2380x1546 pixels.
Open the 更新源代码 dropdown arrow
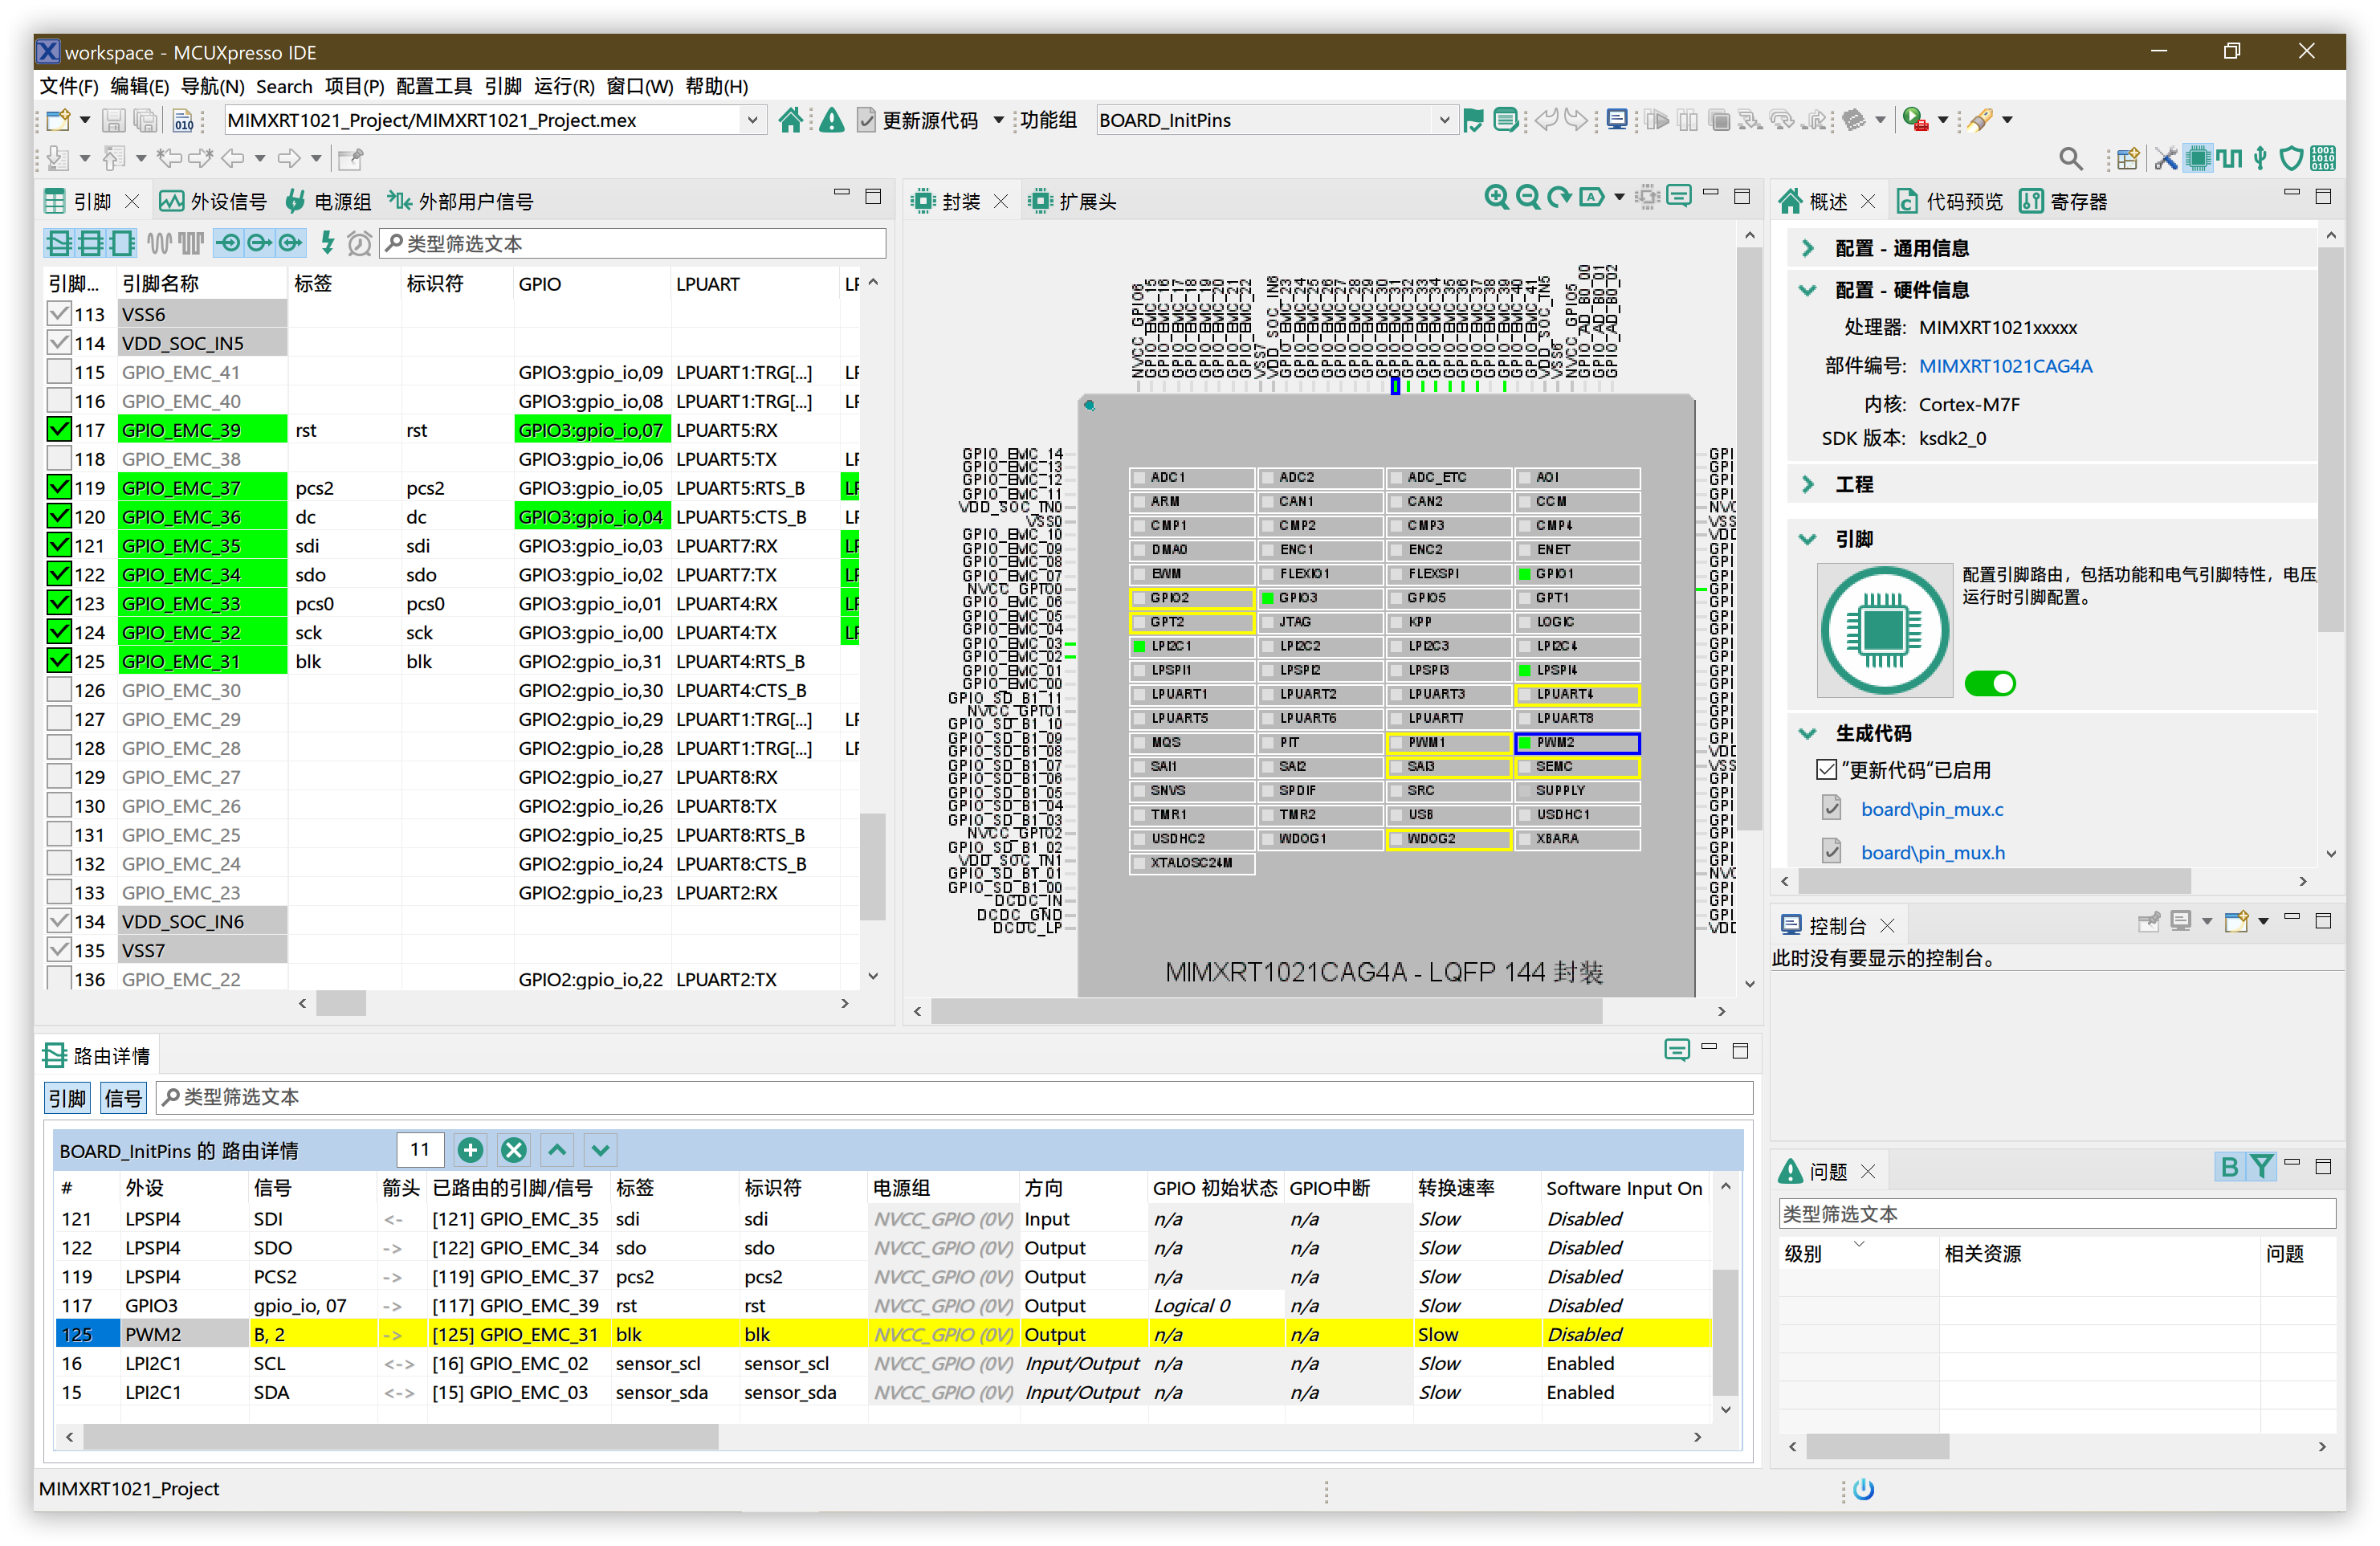(998, 120)
